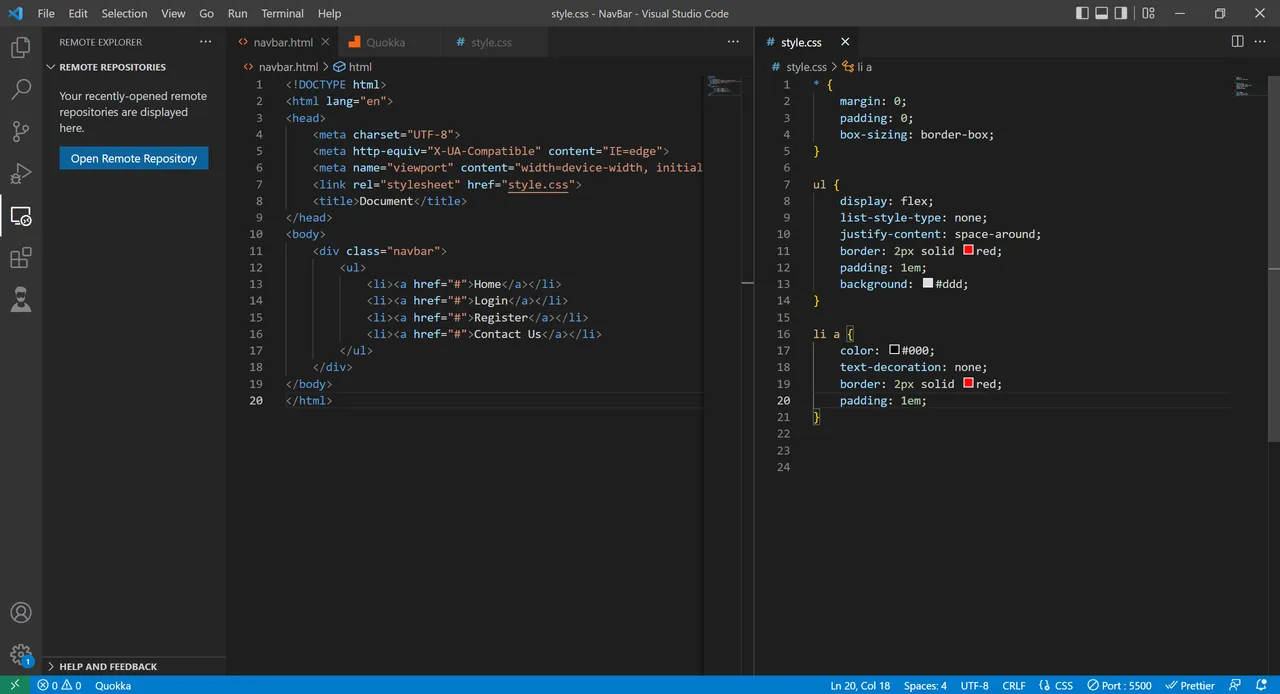Split the right editor group

click(1237, 42)
